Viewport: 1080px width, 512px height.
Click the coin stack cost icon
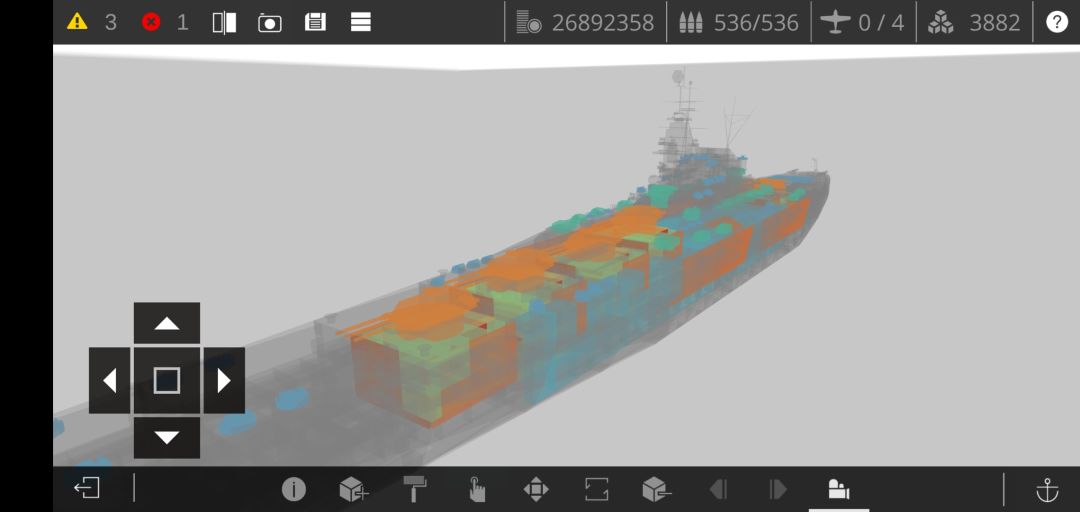(528, 22)
